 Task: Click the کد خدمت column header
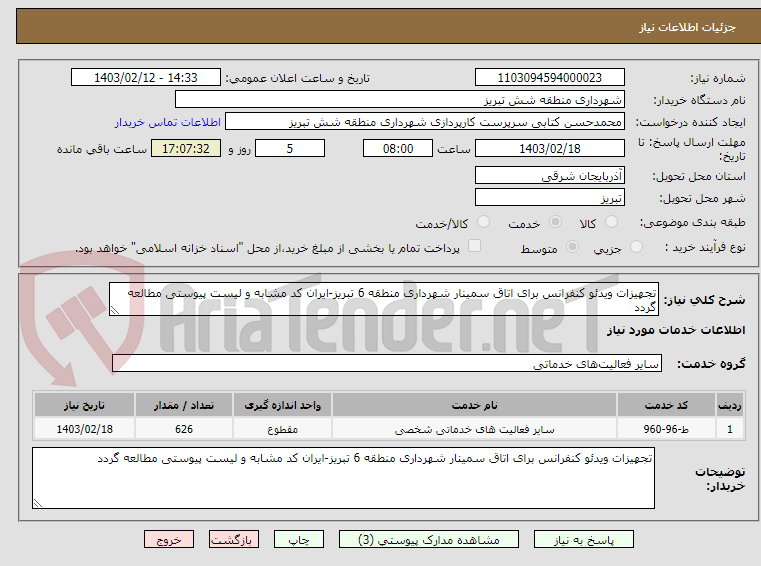[666, 405]
